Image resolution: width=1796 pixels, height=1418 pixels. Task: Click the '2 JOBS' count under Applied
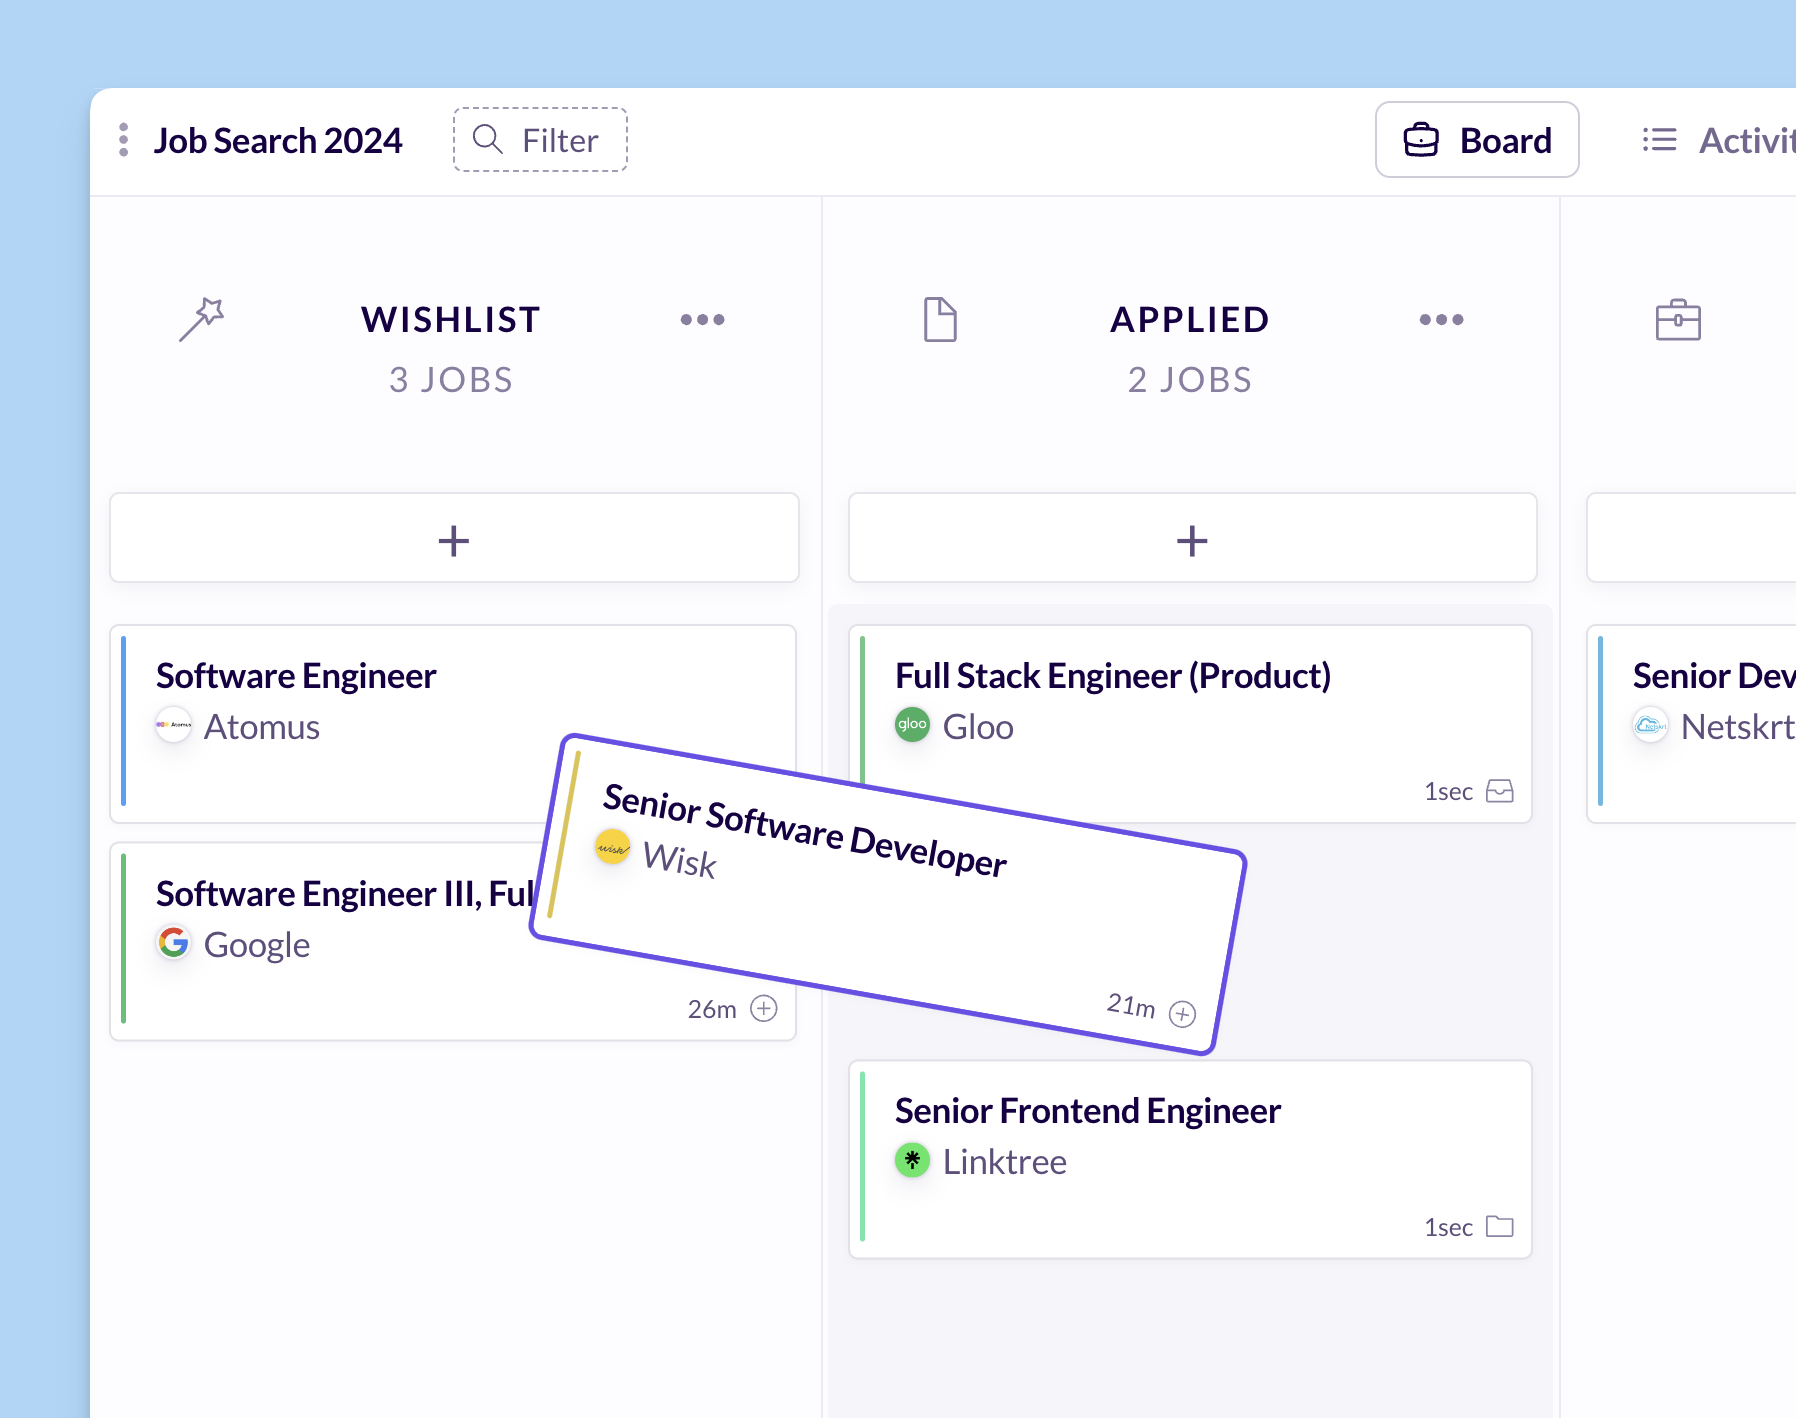[x=1190, y=380]
